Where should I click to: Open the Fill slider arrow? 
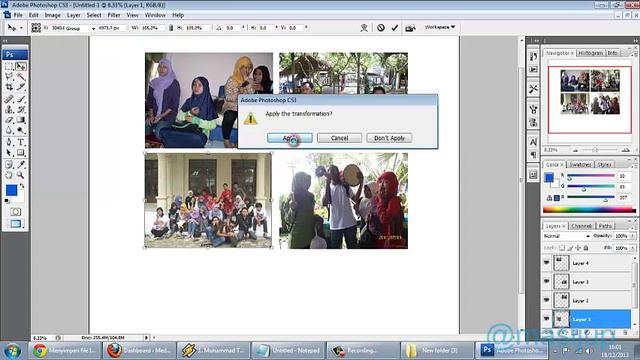click(633, 248)
